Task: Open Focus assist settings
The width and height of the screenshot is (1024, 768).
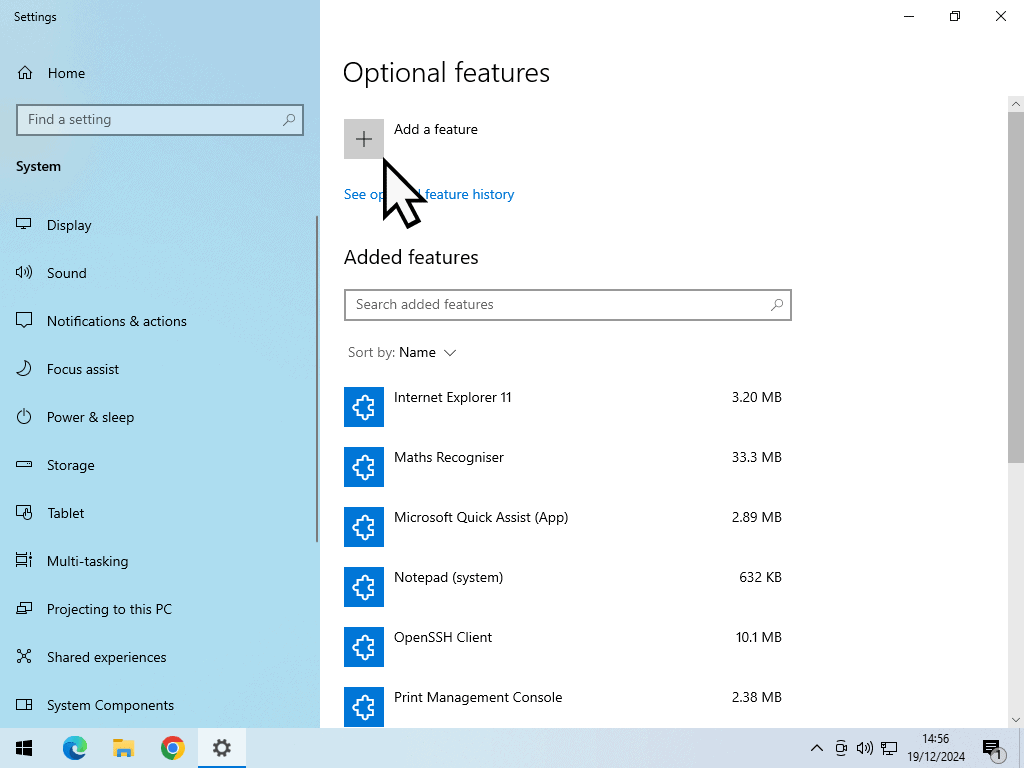Action: coord(67,370)
